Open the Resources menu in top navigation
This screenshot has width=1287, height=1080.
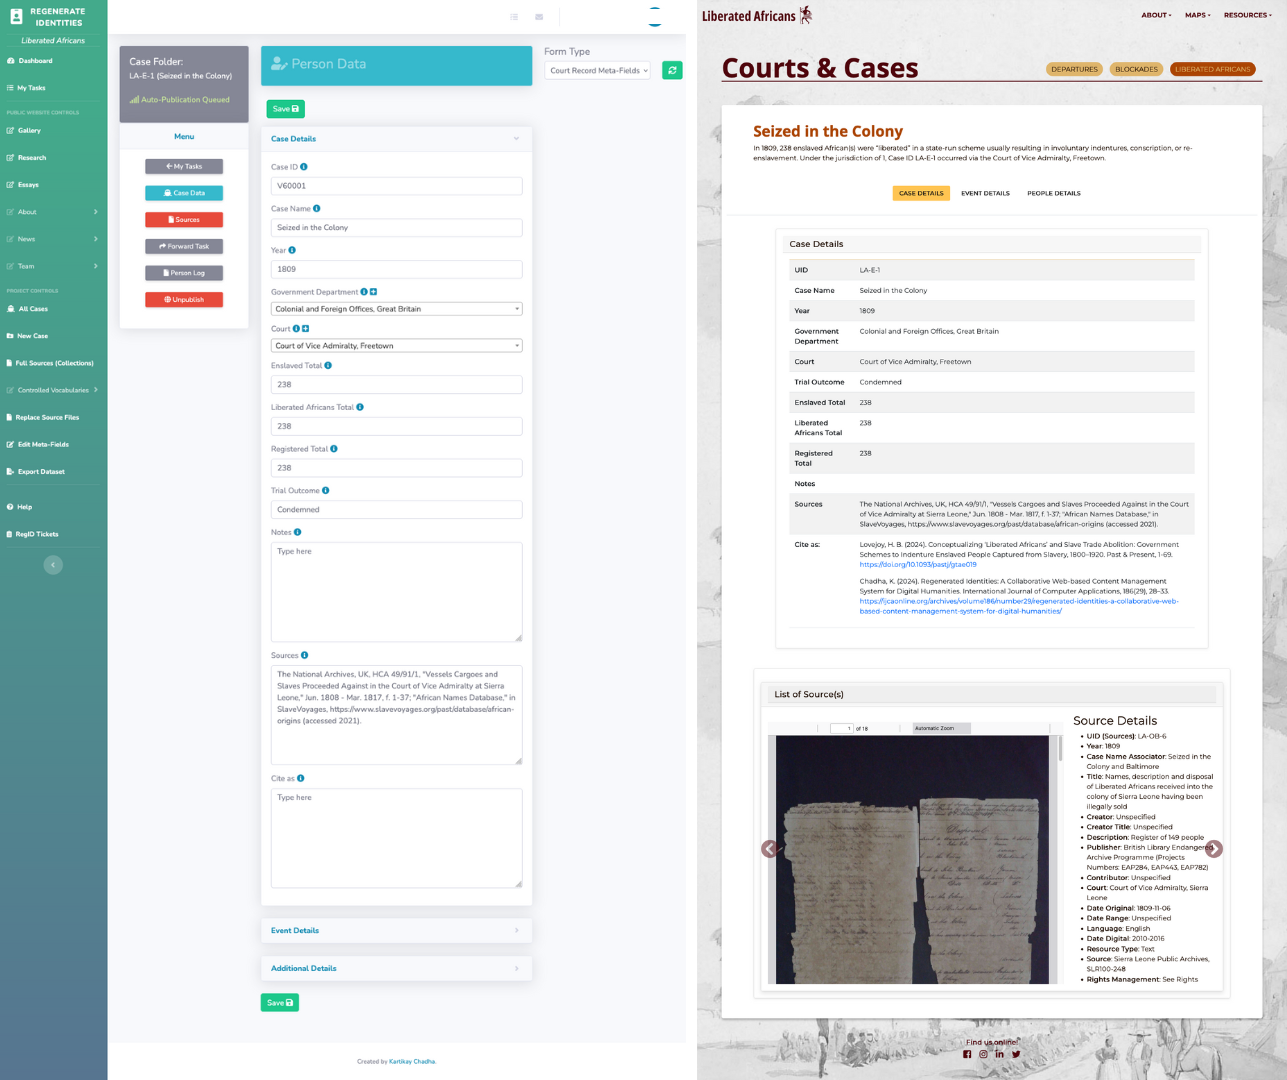(1246, 15)
